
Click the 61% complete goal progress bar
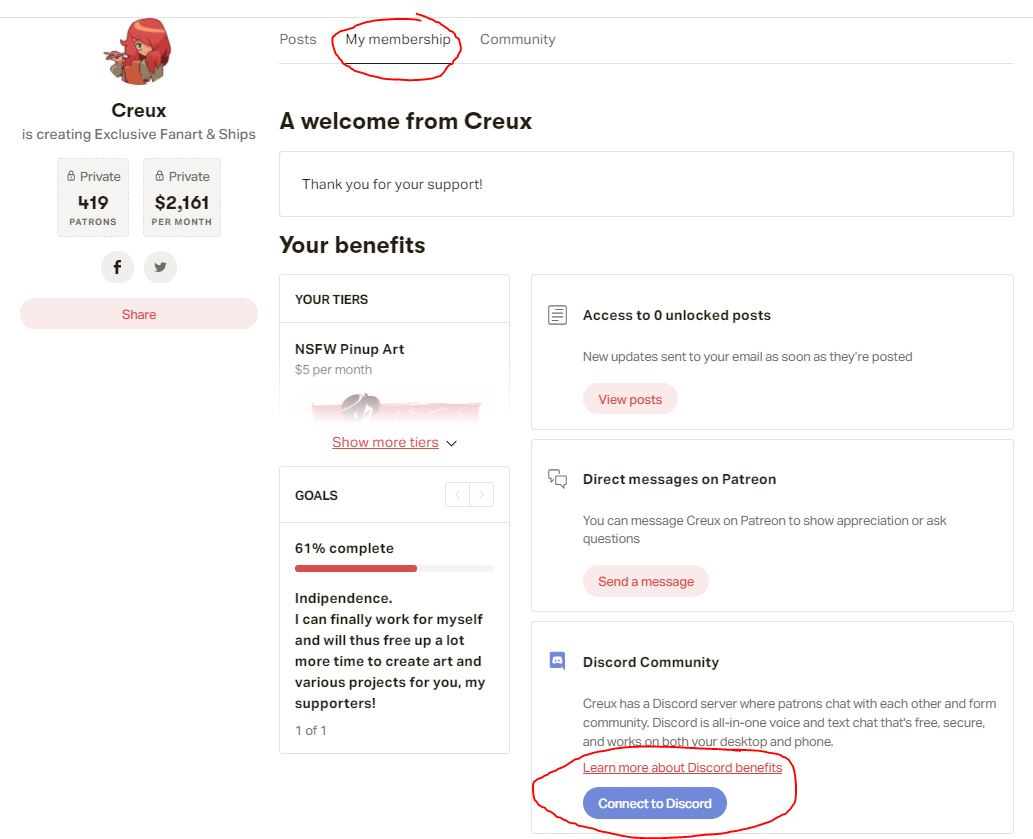(x=394, y=568)
